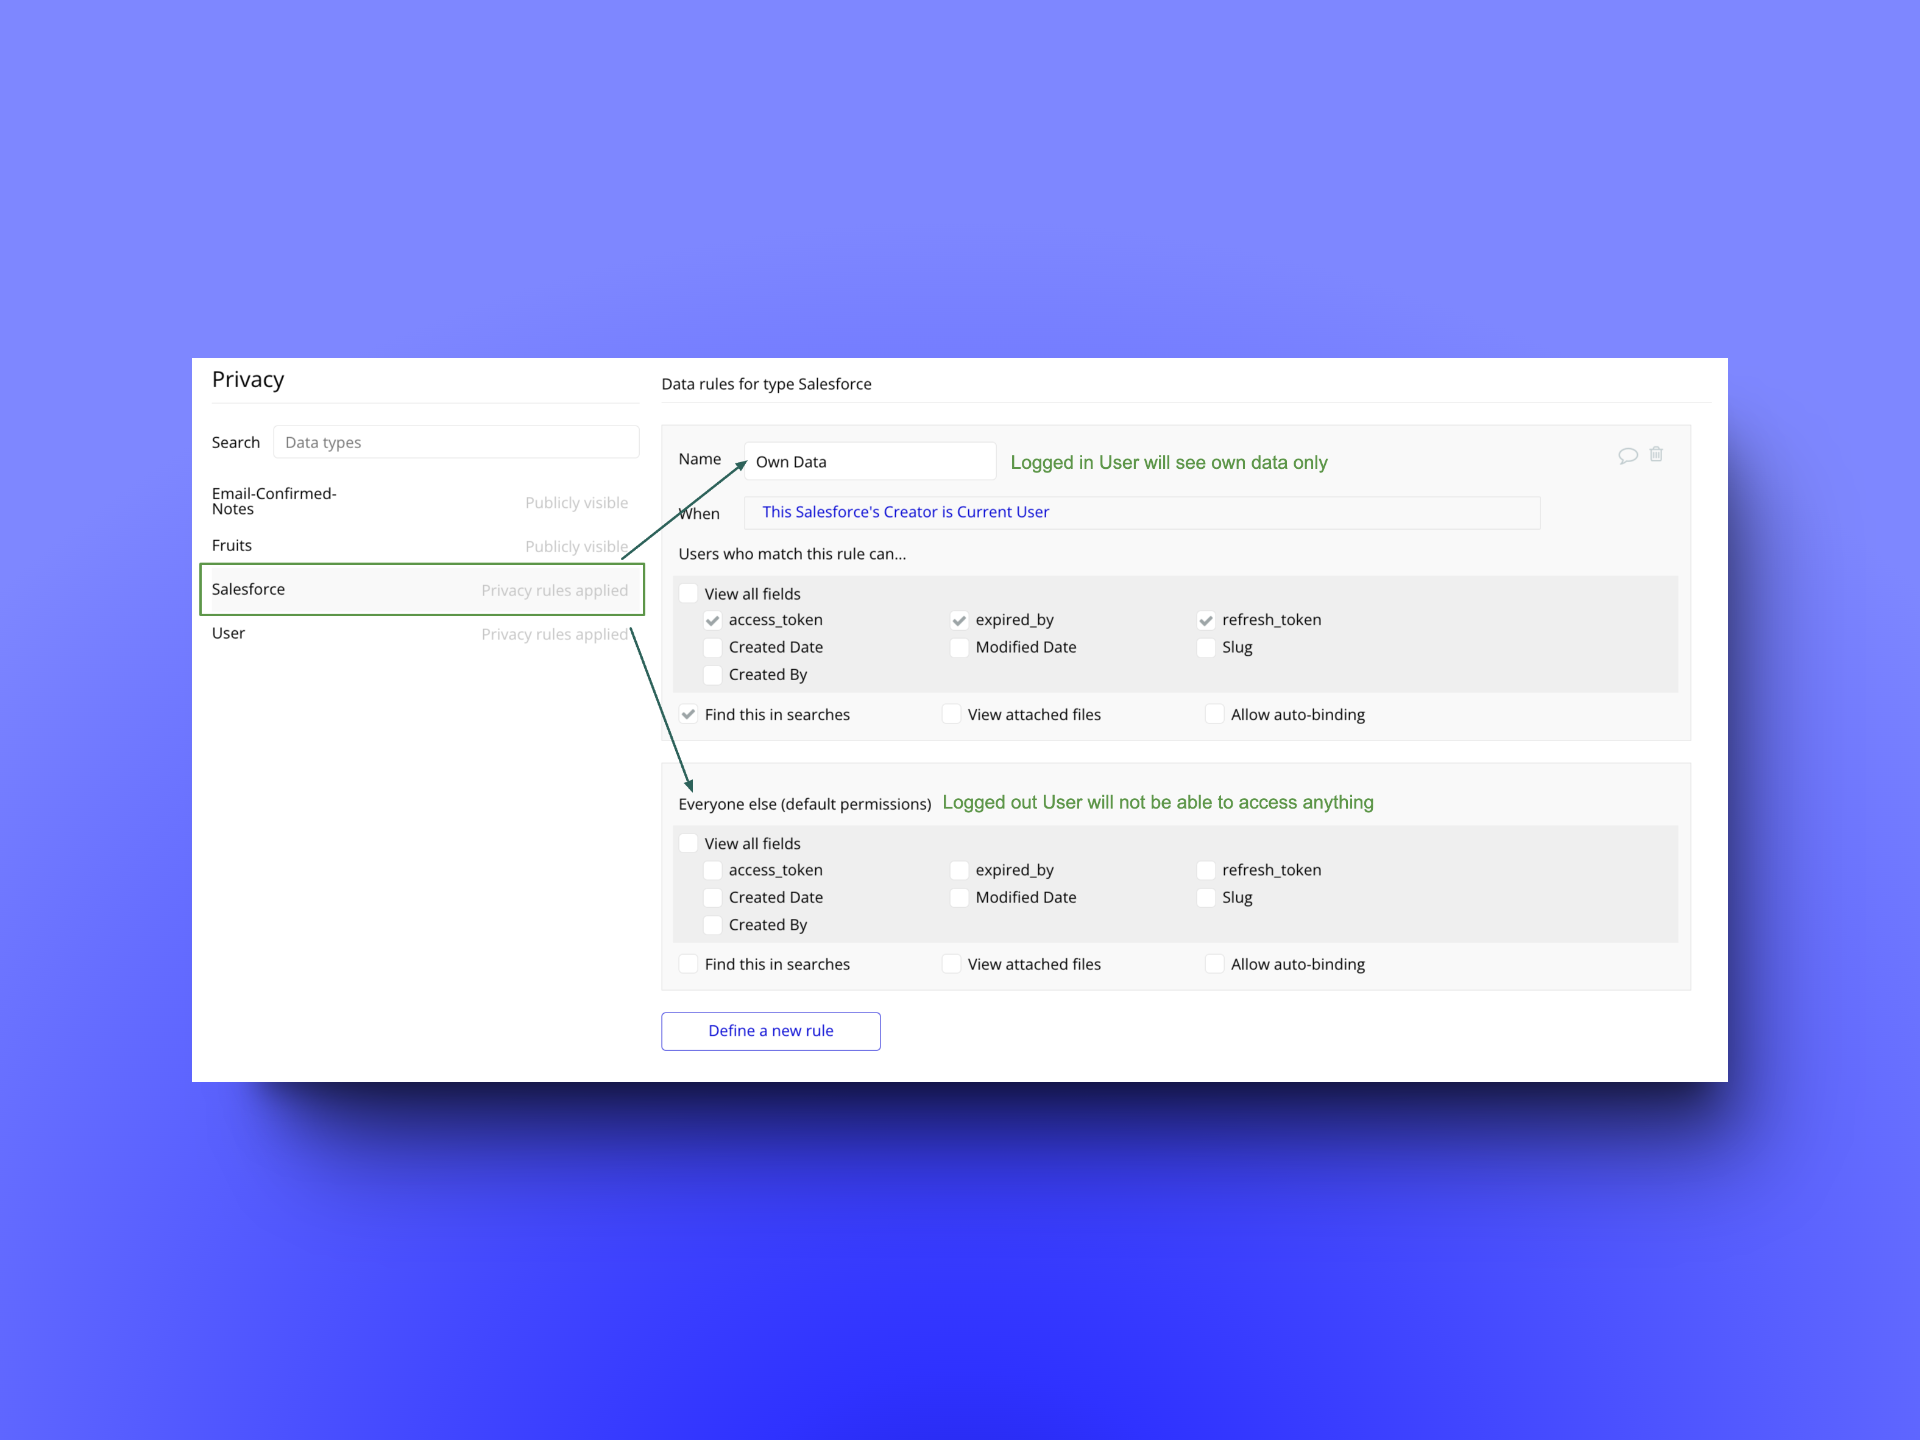
Task: Click 'Everyone else (default permissions)' label
Action: point(805,804)
